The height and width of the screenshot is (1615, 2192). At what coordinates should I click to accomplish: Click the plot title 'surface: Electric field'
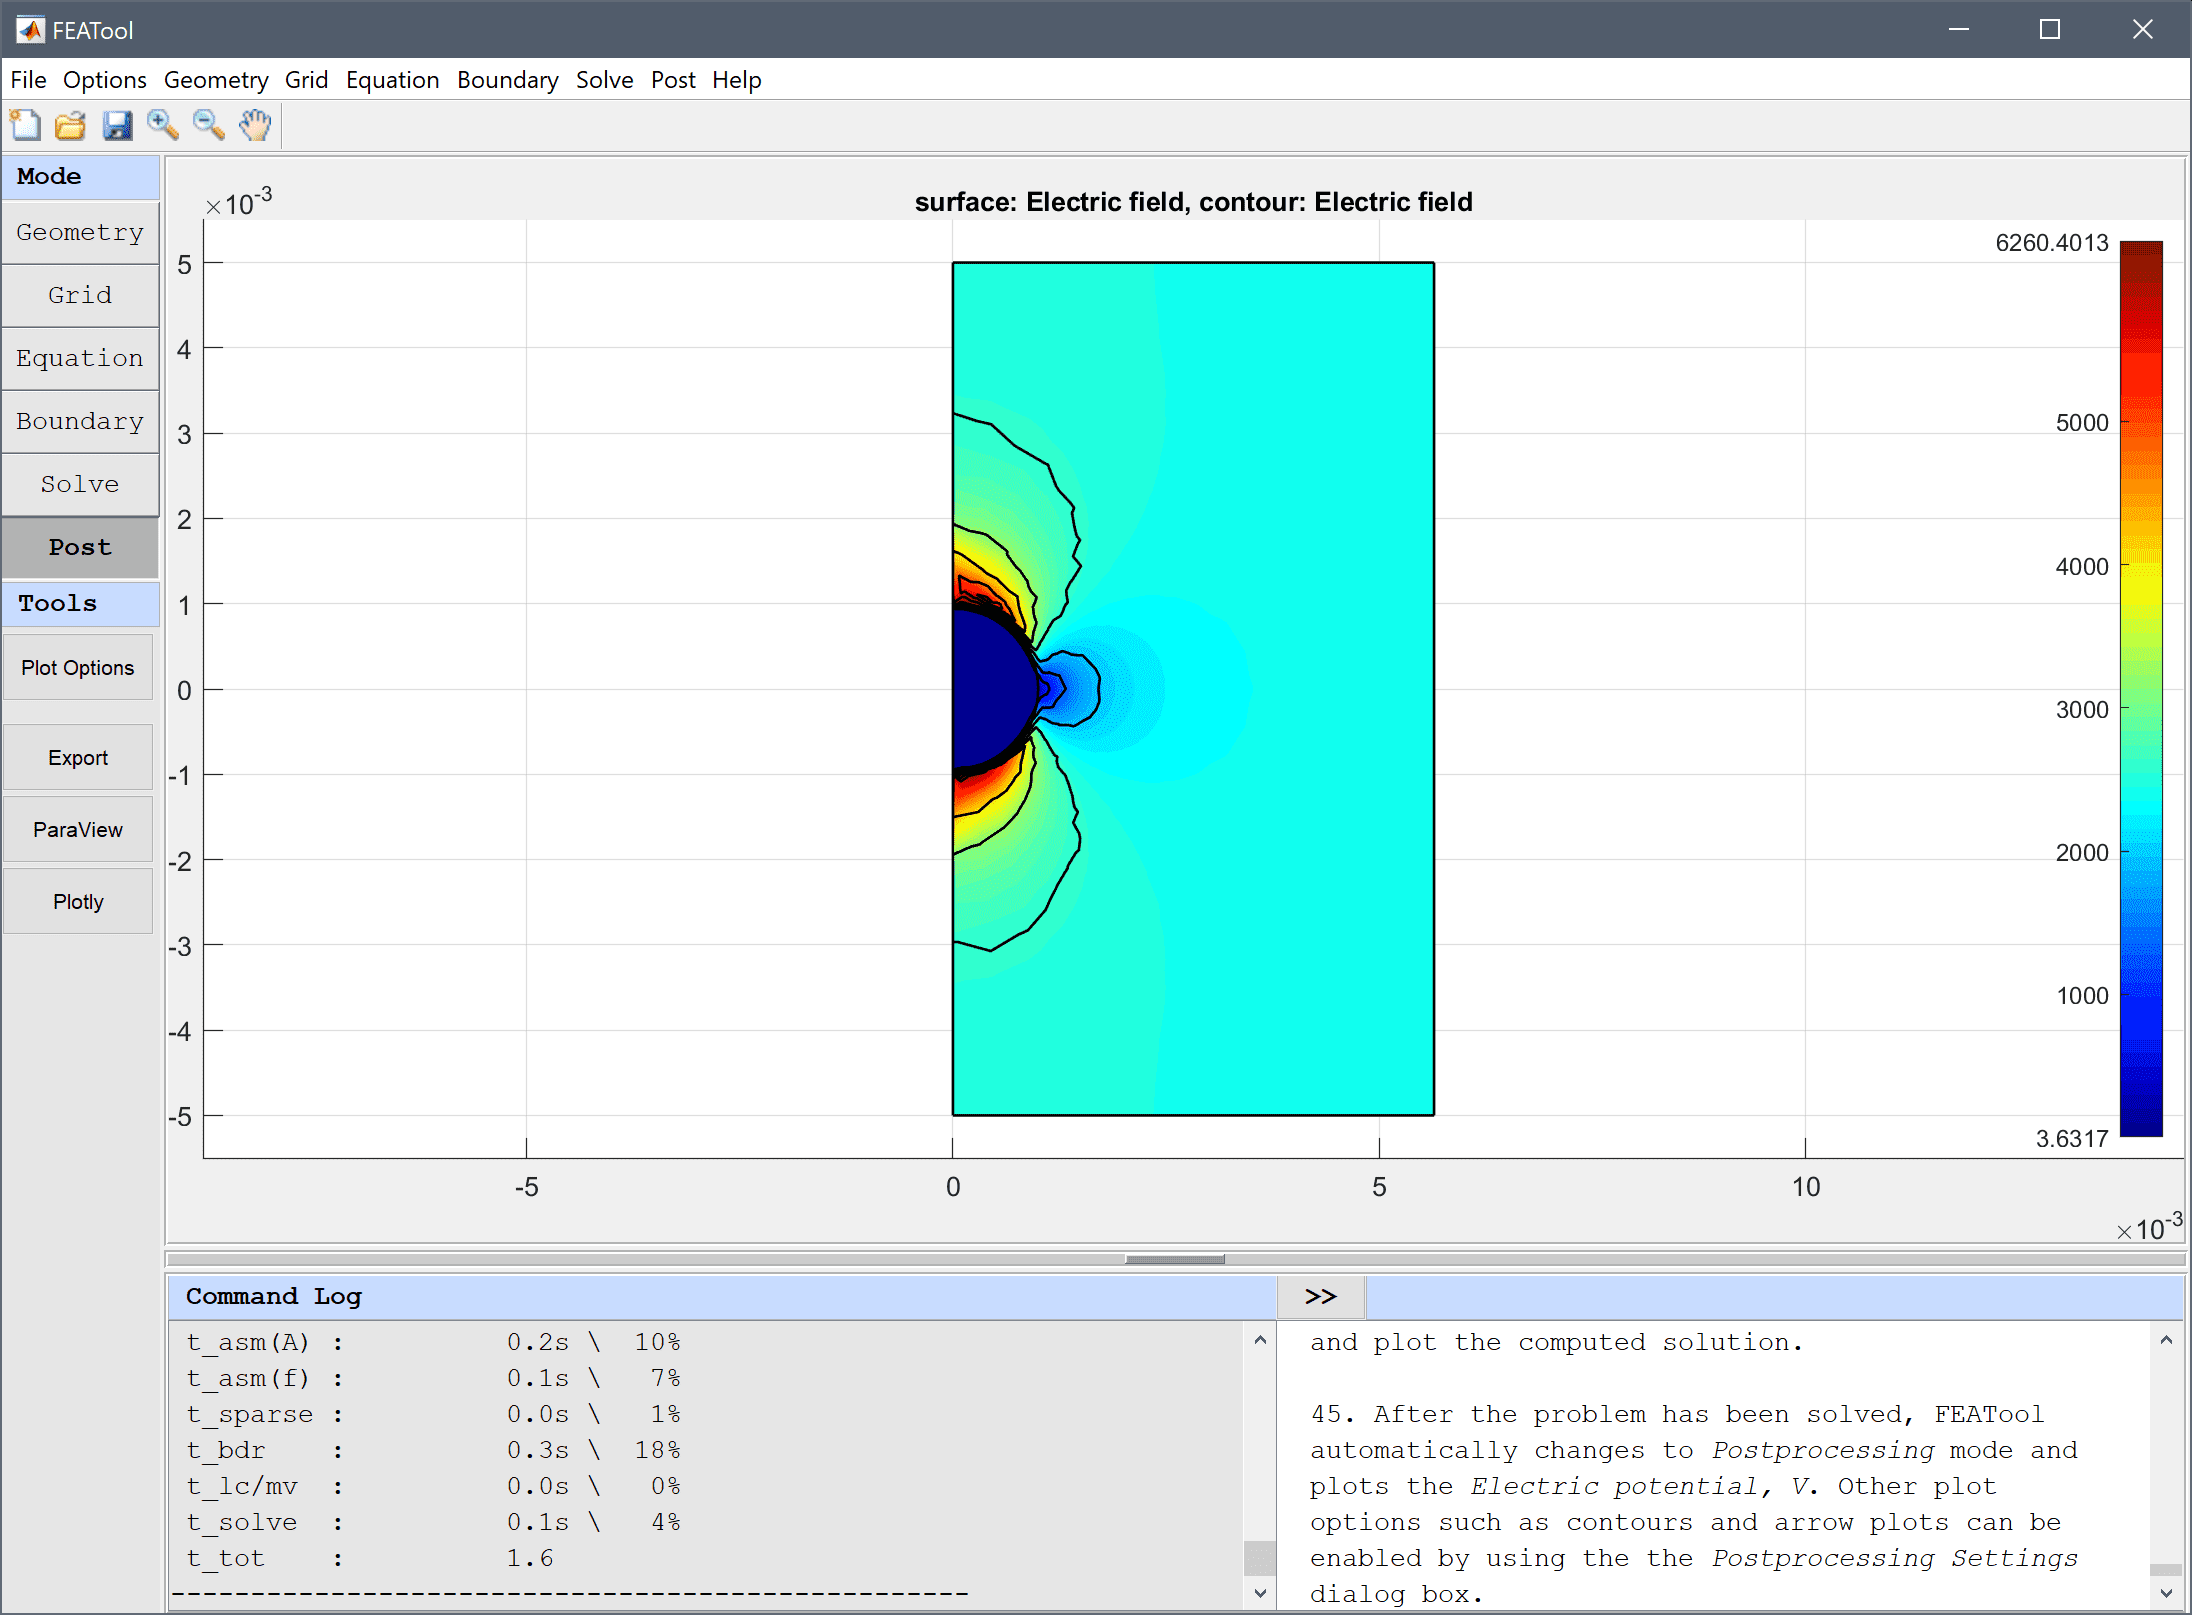(1193, 202)
